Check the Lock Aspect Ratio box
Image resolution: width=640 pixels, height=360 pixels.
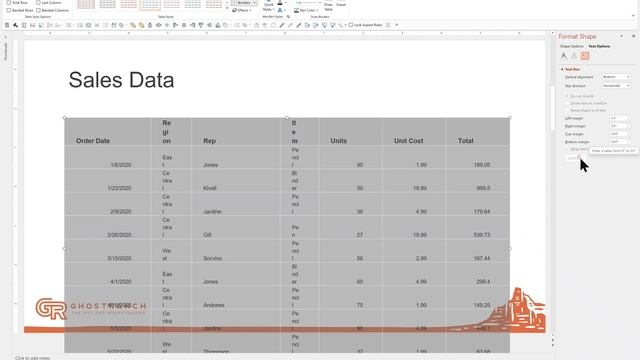pos(351,25)
